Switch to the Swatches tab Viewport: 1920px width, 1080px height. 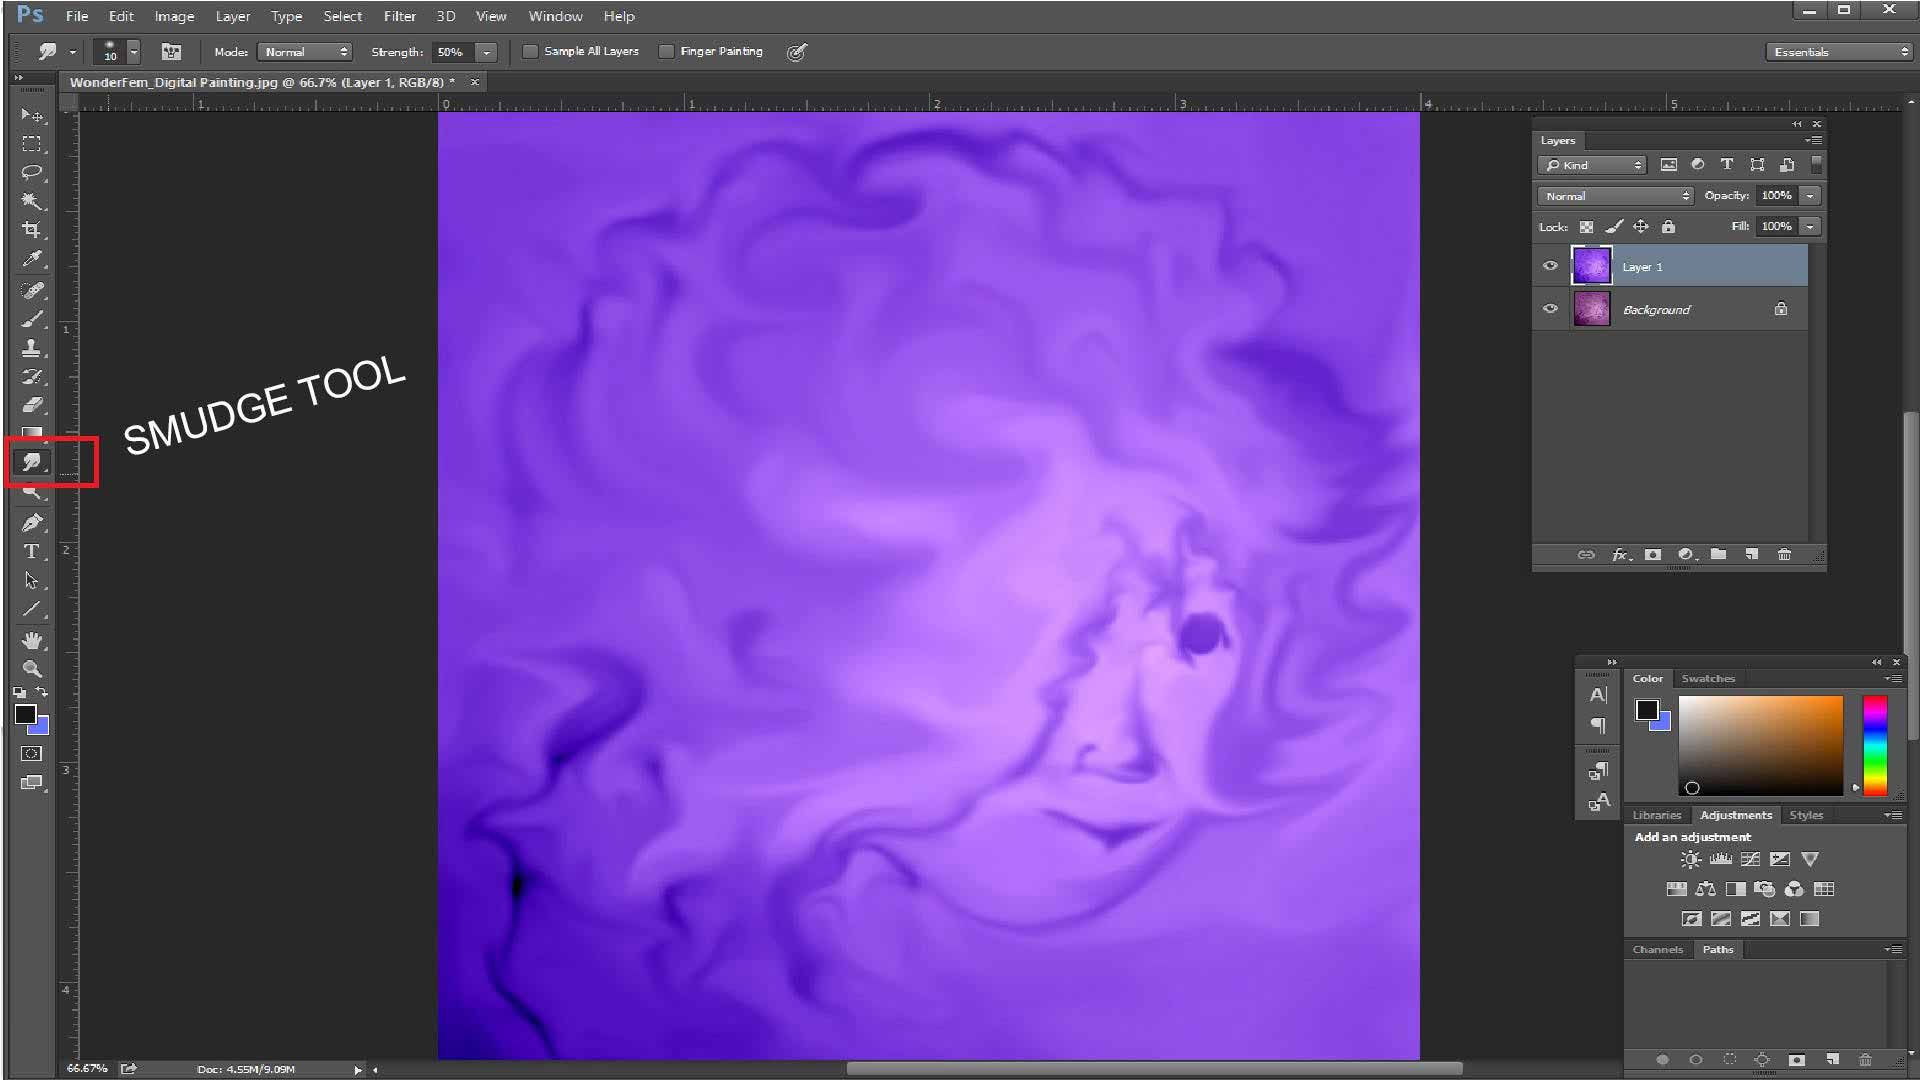point(1707,678)
